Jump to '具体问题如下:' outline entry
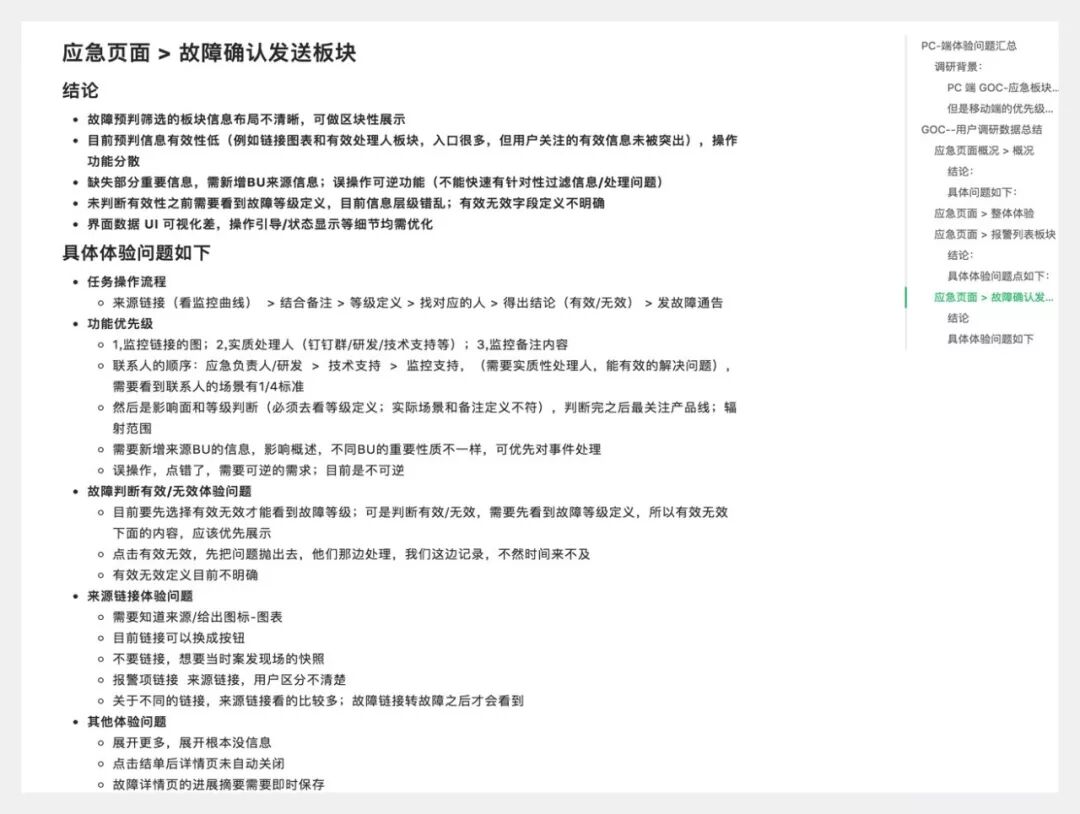The width and height of the screenshot is (1080, 814). click(x=982, y=192)
